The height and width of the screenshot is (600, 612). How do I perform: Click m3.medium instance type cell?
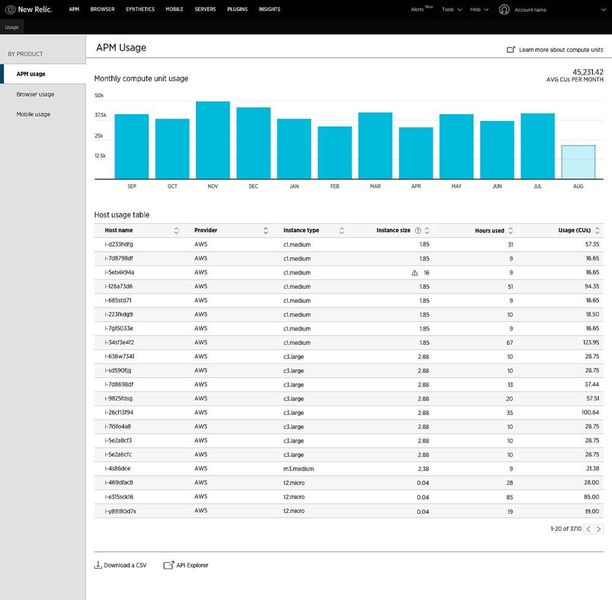pos(299,469)
